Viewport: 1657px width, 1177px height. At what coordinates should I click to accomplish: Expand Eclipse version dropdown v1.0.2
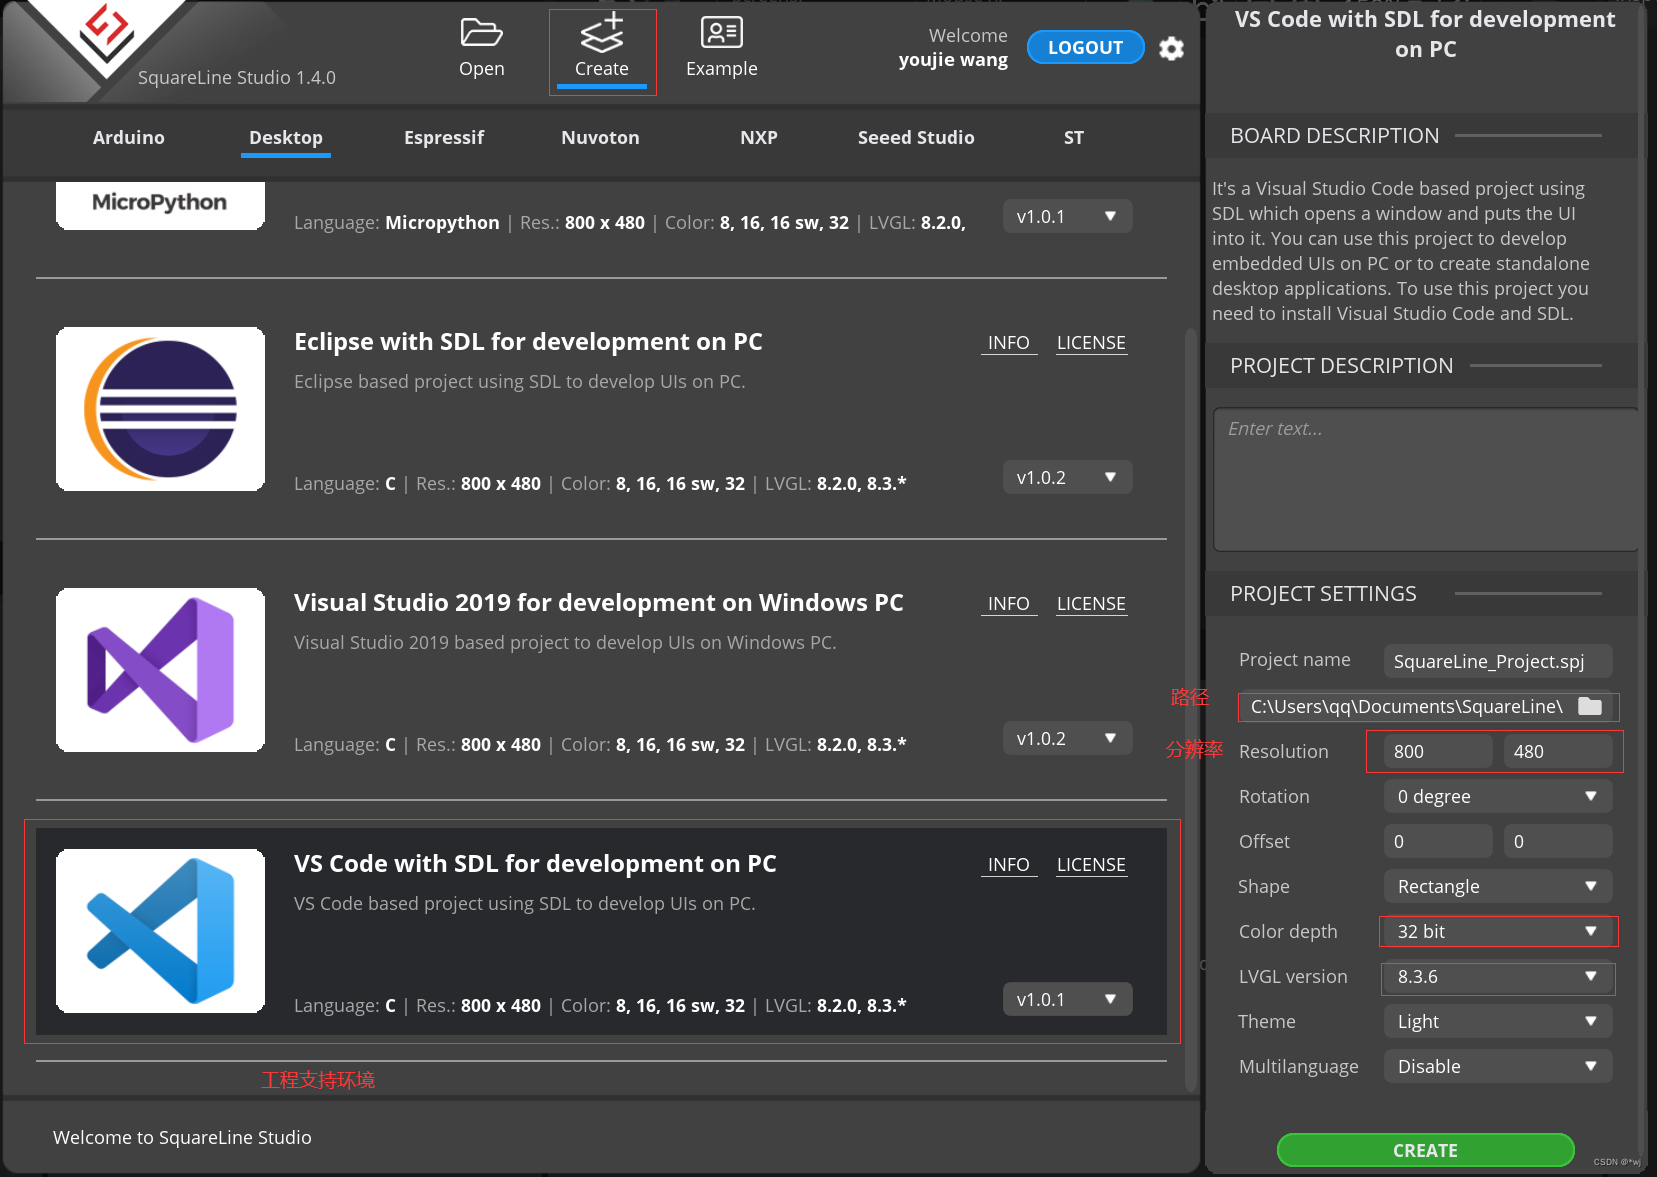[x=1068, y=477]
